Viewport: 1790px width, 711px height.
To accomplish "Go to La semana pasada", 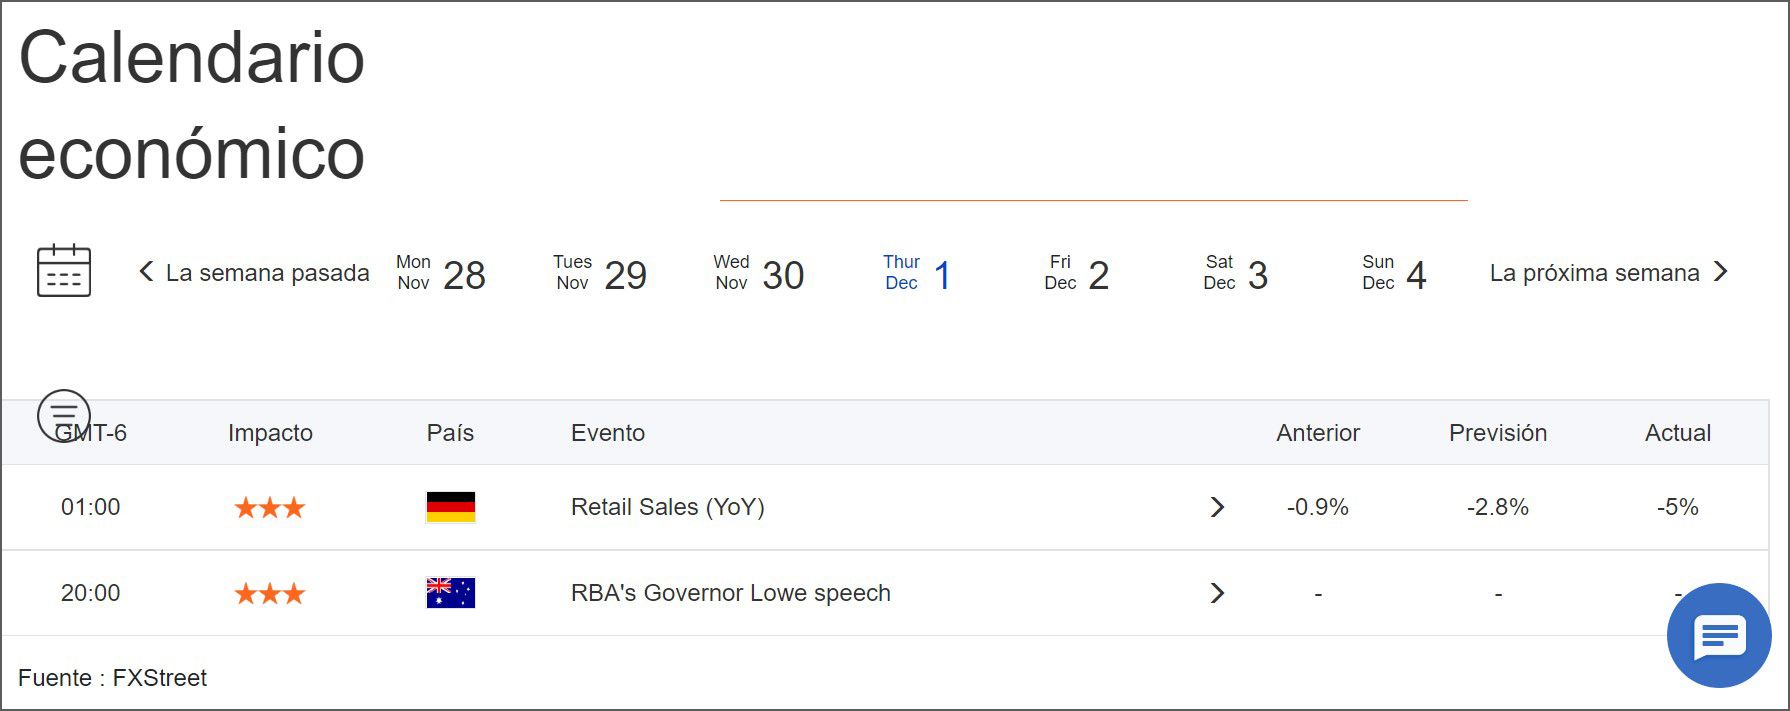I will (x=254, y=273).
